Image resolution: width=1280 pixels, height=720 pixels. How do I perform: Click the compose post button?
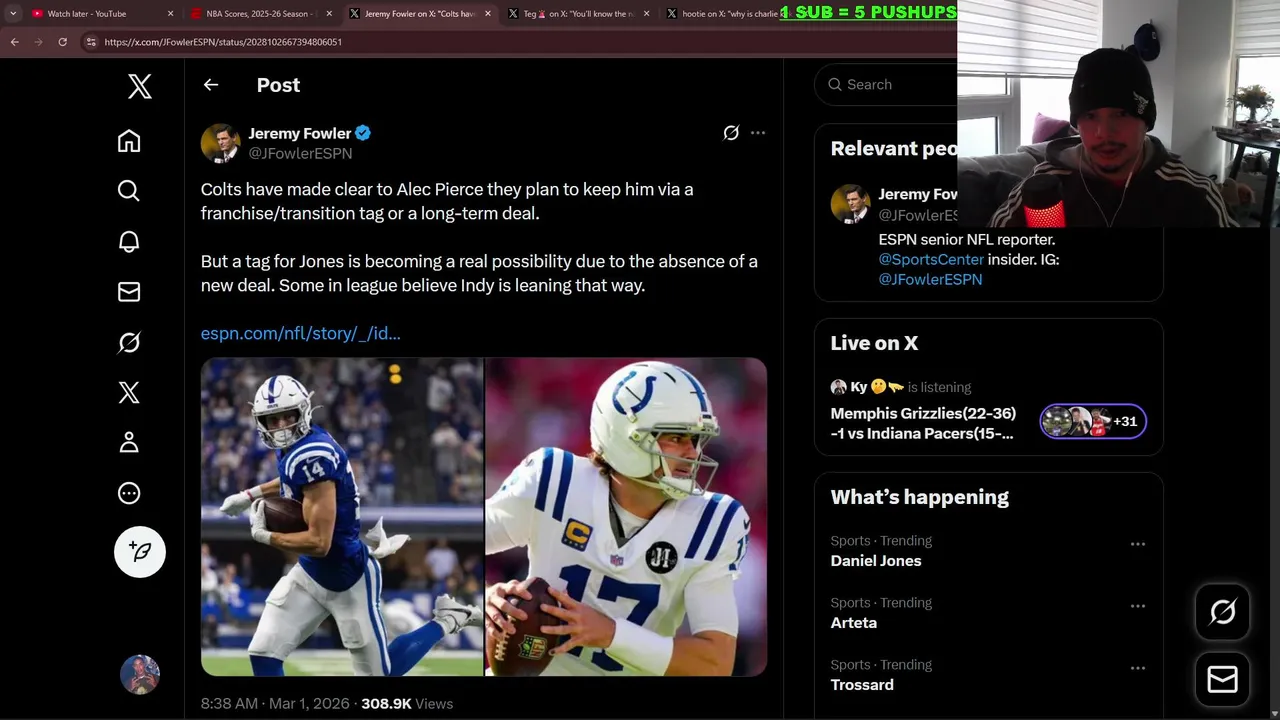pos(140,552)
